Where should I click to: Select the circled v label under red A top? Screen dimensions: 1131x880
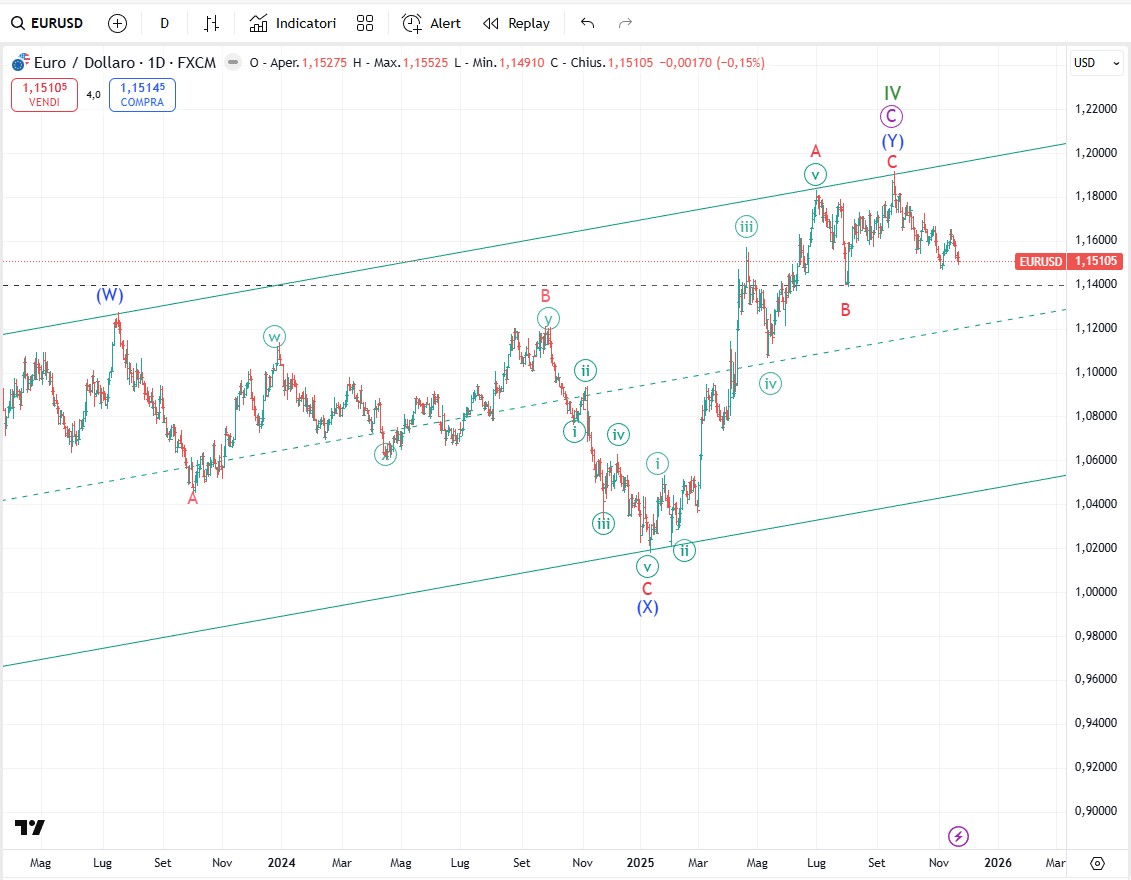[x=815, y=175]
